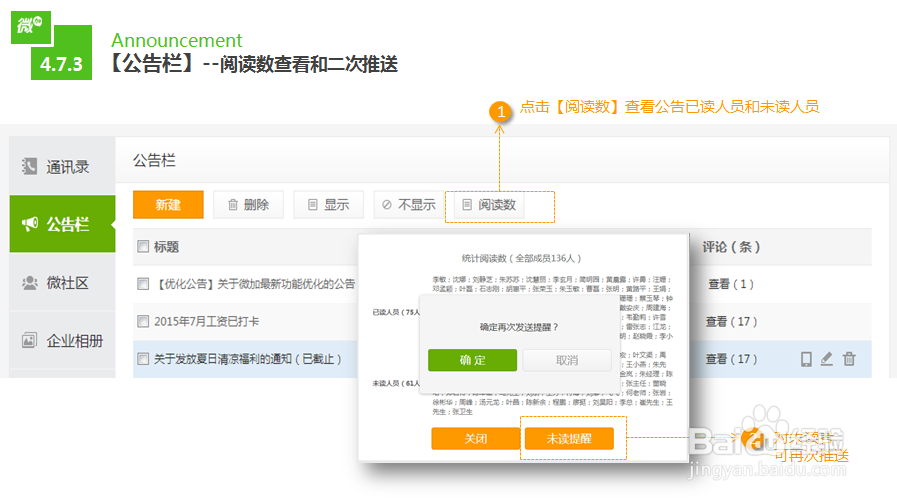
Task: Open the 2015年7月工资已打卡 announcement
Action: tap(207, 321)
